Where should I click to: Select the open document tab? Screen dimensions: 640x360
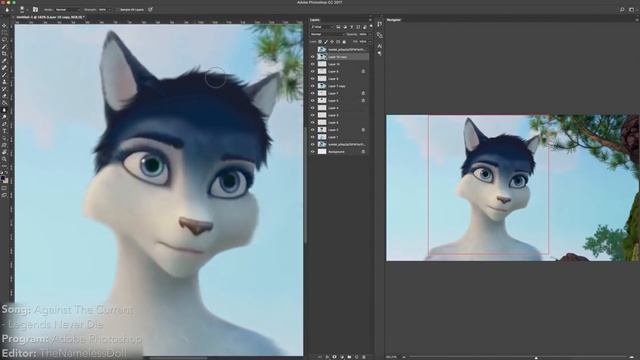click(x=51, y=17)
